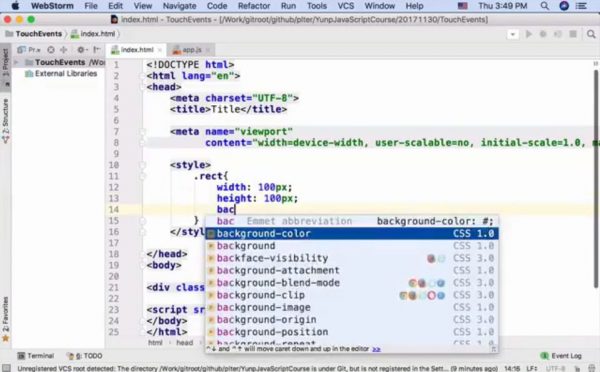Open Siri from the menu bar
600x372 pixels.
tap(564, 6)
